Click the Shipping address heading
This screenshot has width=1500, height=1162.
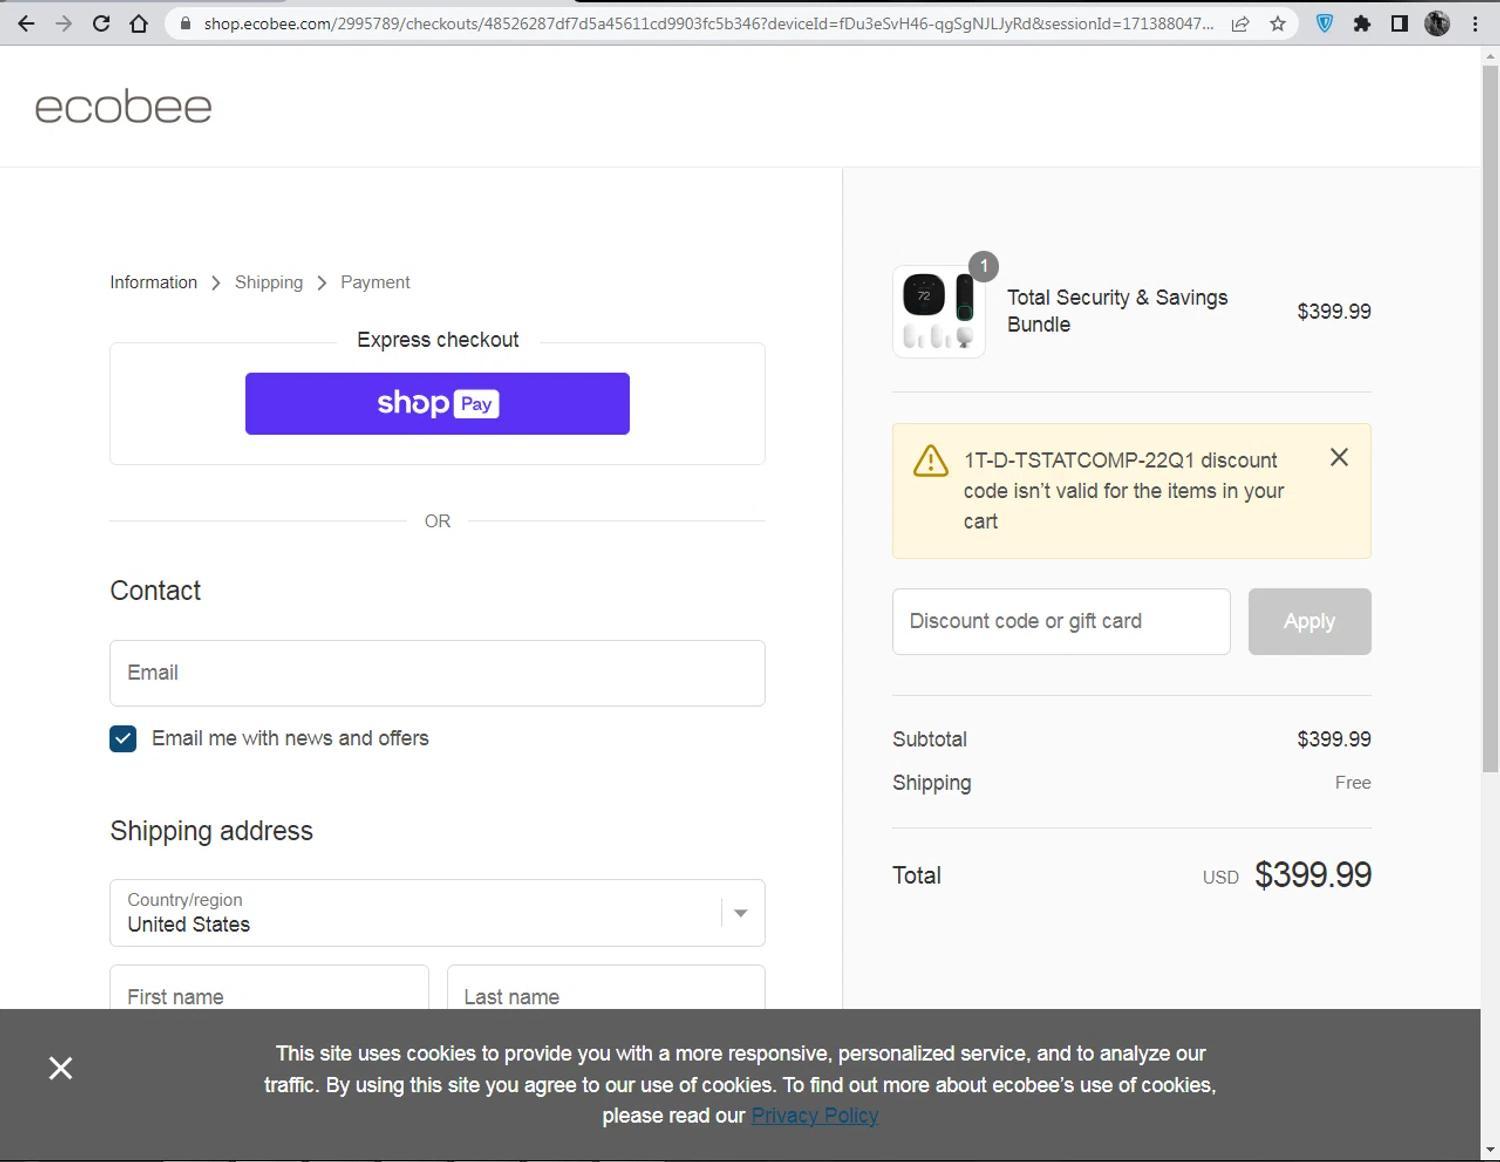pos(211,831)
